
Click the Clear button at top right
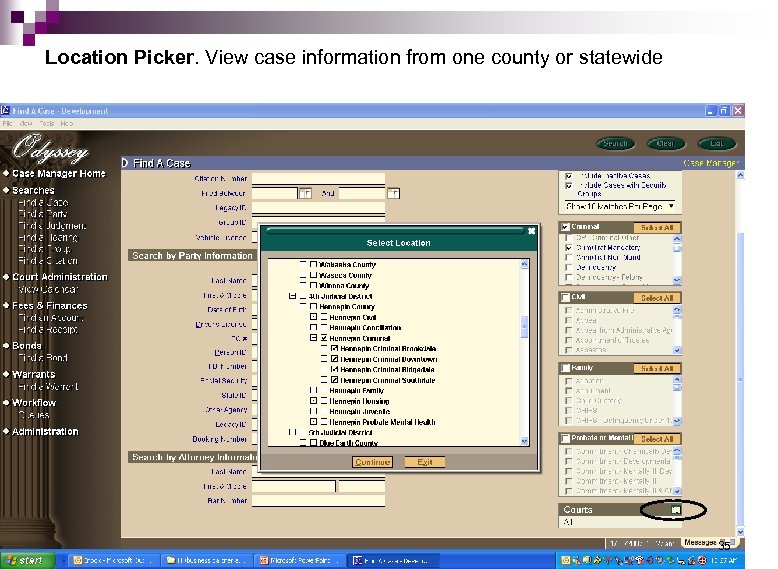pos(665,143)
